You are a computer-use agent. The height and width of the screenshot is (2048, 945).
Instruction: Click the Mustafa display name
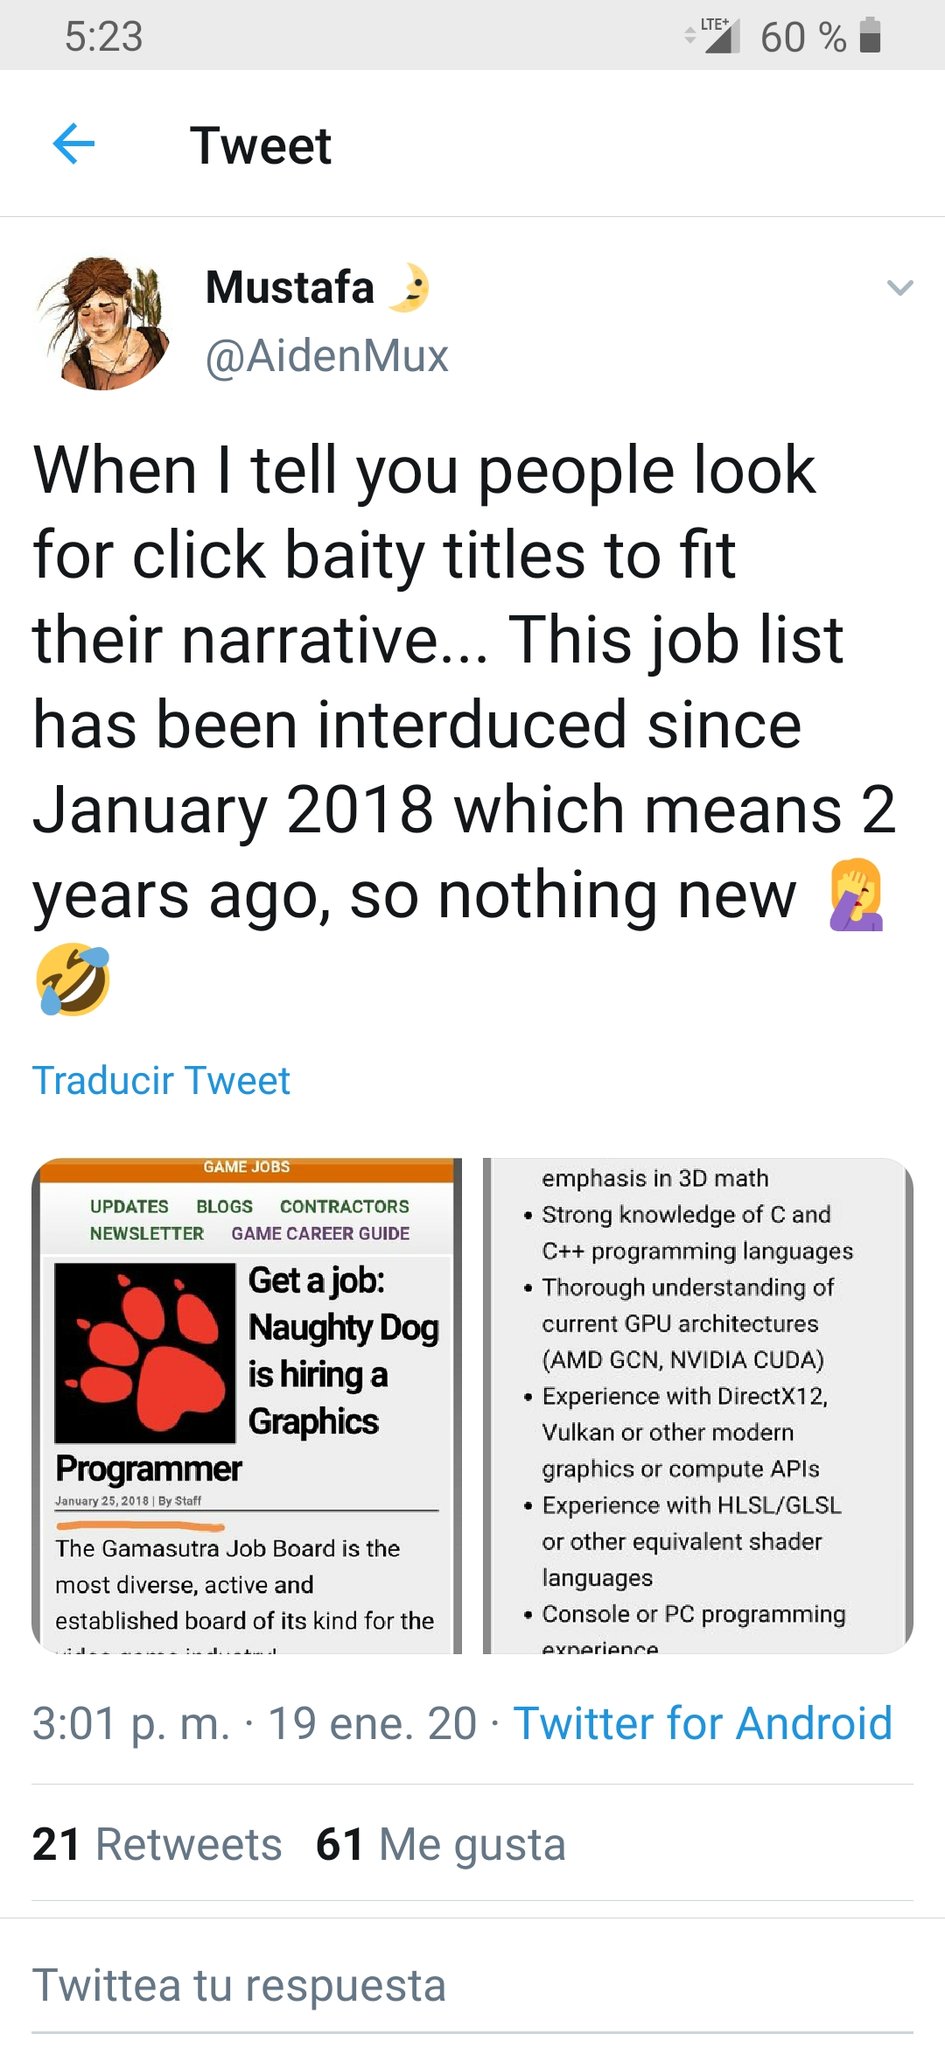[x=290, y=288]
